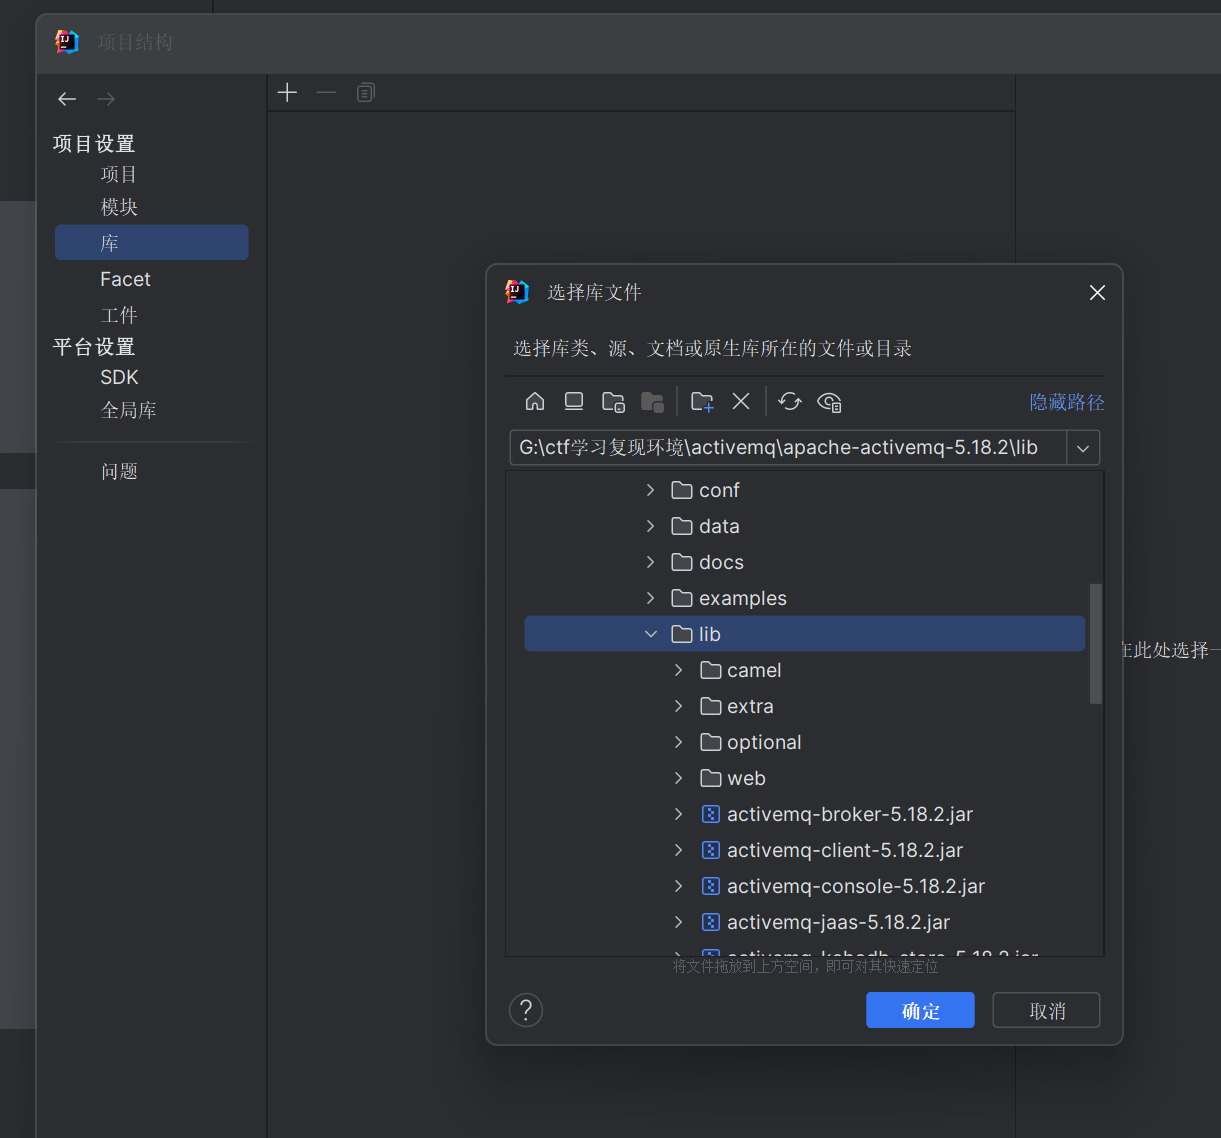Remove library with minus icon

(x=326, y=93)
